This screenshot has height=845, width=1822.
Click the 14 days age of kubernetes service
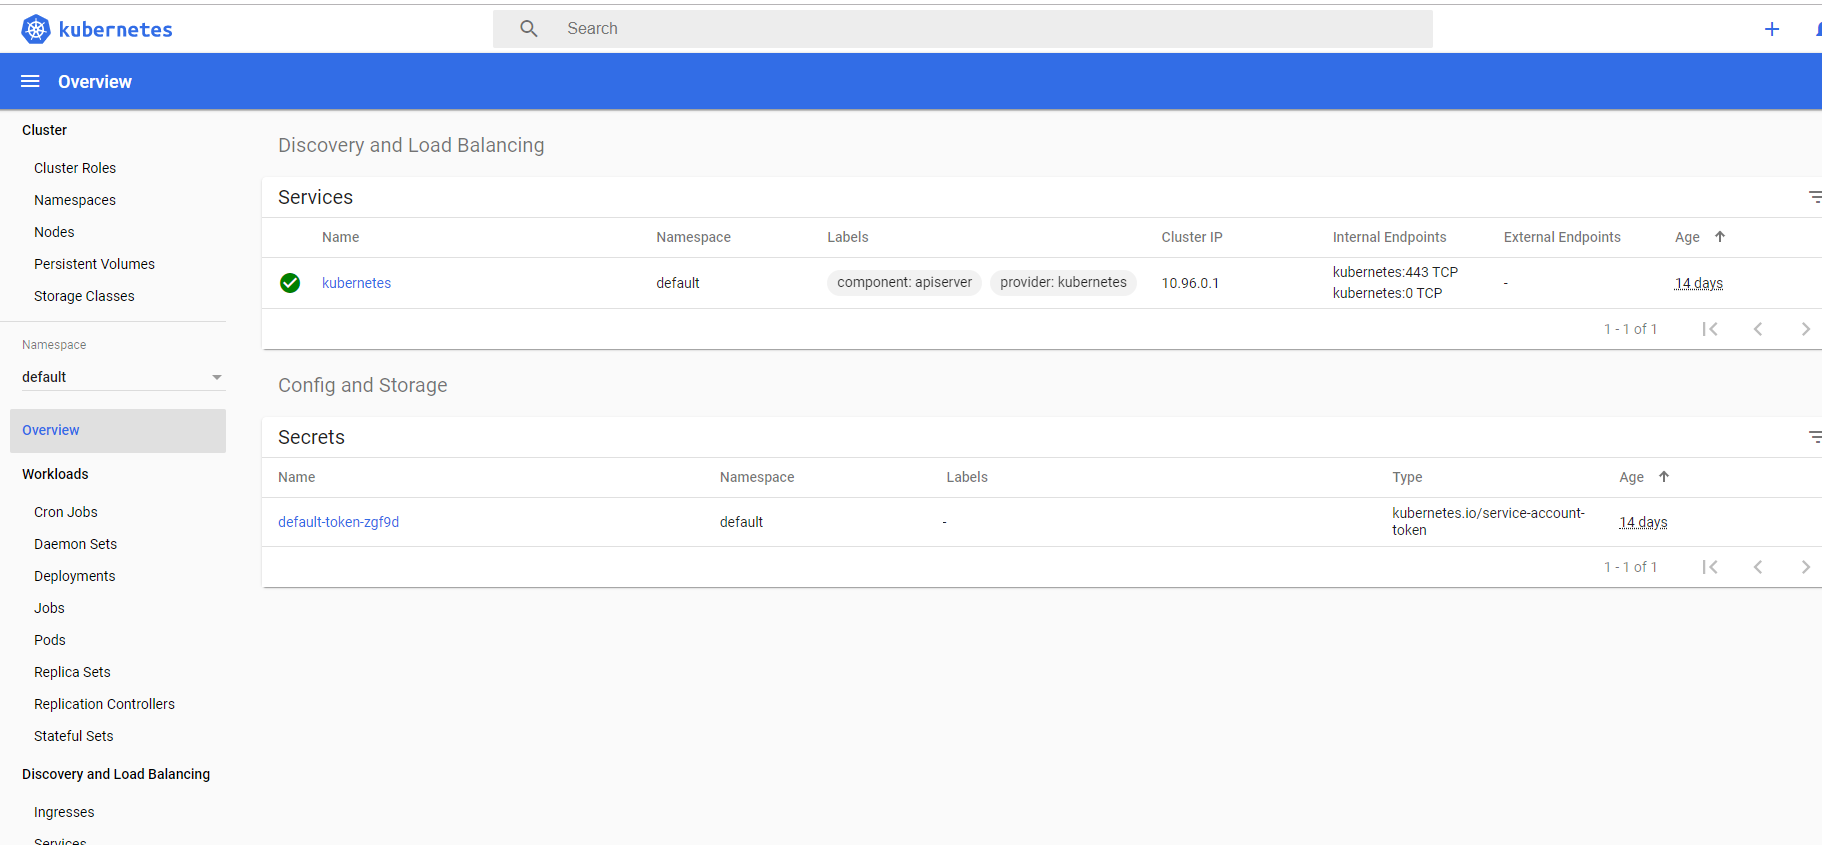1699,283
